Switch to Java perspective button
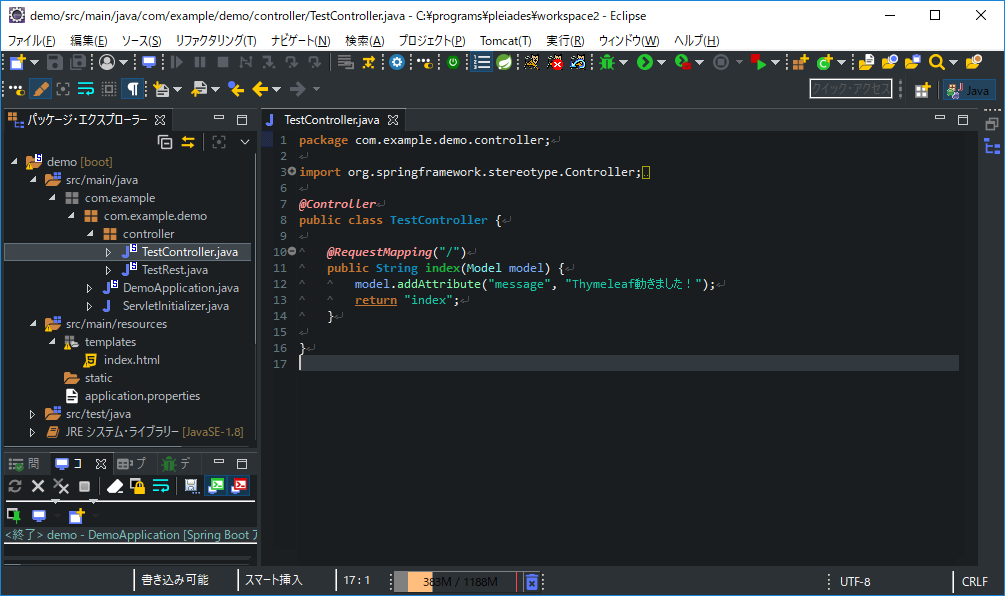 point(969,90)
